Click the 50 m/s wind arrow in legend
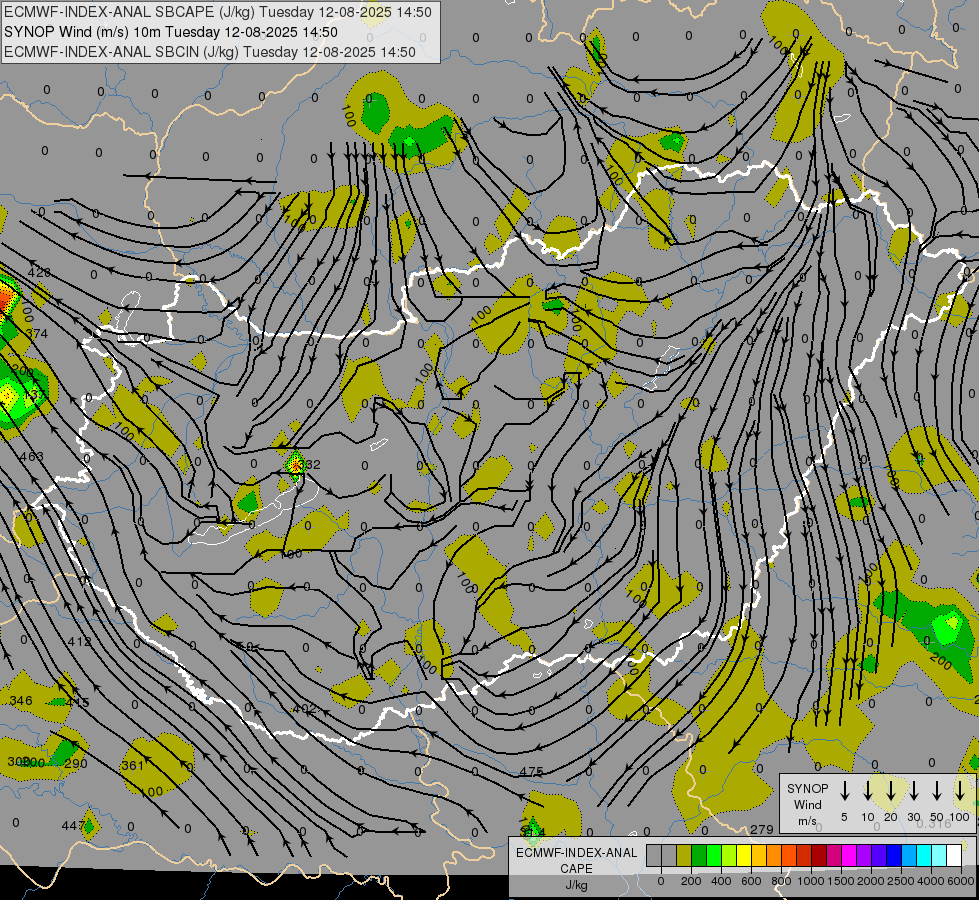 [937, 791]
